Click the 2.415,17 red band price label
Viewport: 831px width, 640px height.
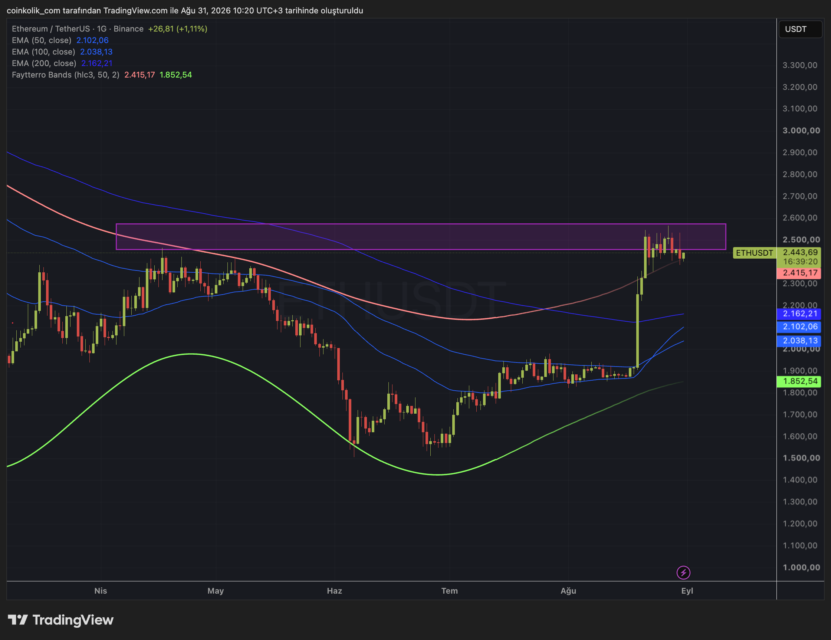pyautogui.click(x=800, y=273)
